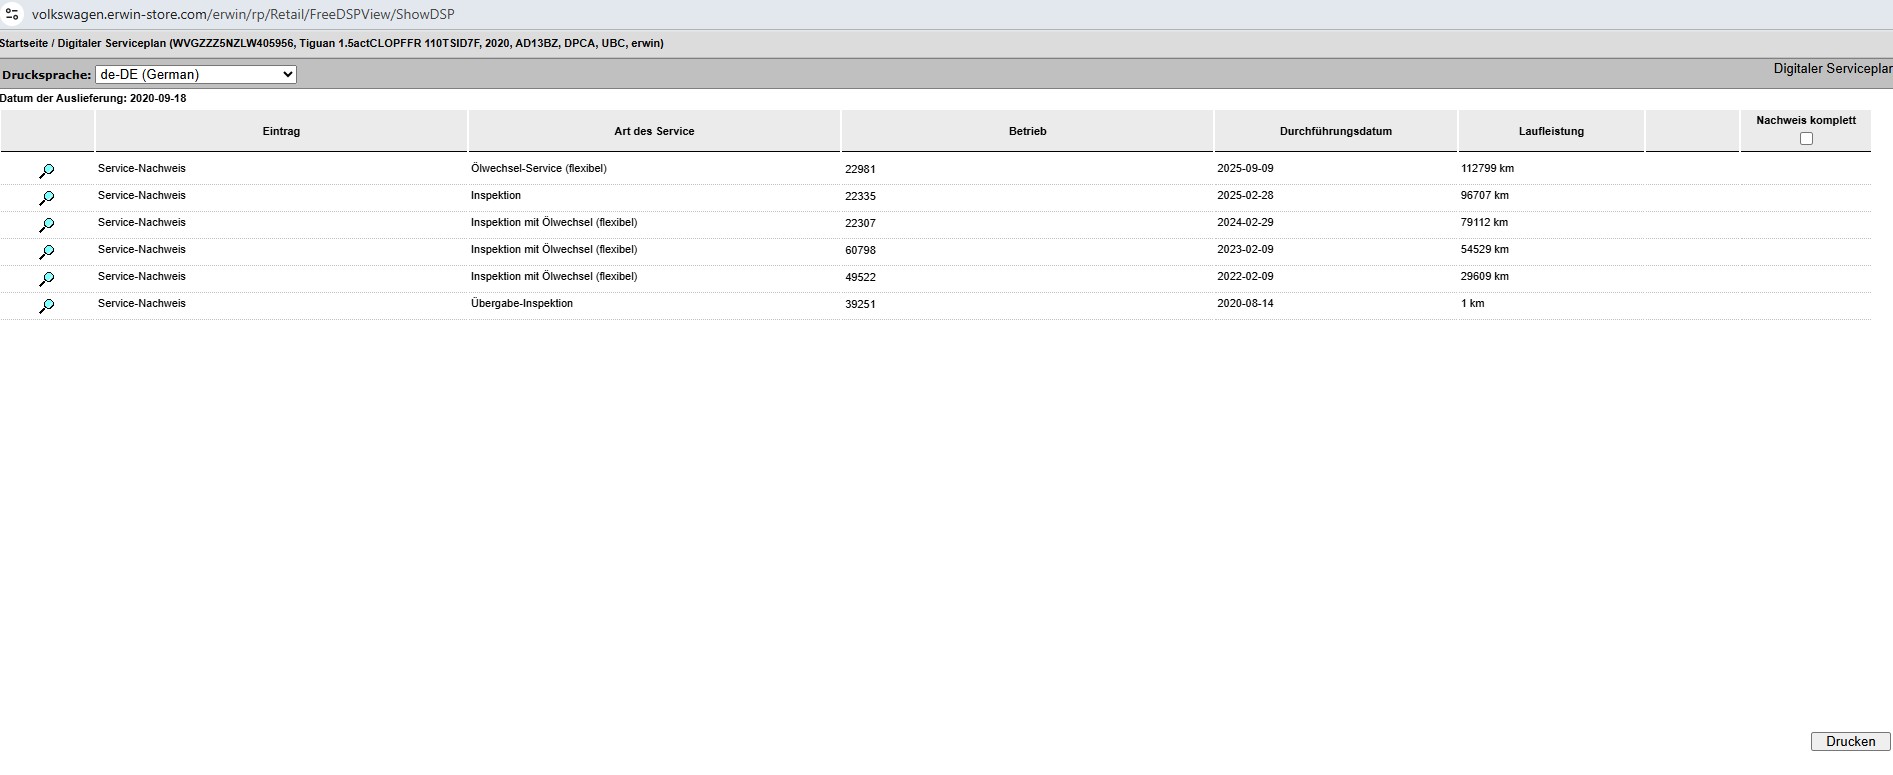Open the Übergabe-Inspektion entry magnifier icon
The width and height of the screenshot is (1893, 775).
pos(46,306)
